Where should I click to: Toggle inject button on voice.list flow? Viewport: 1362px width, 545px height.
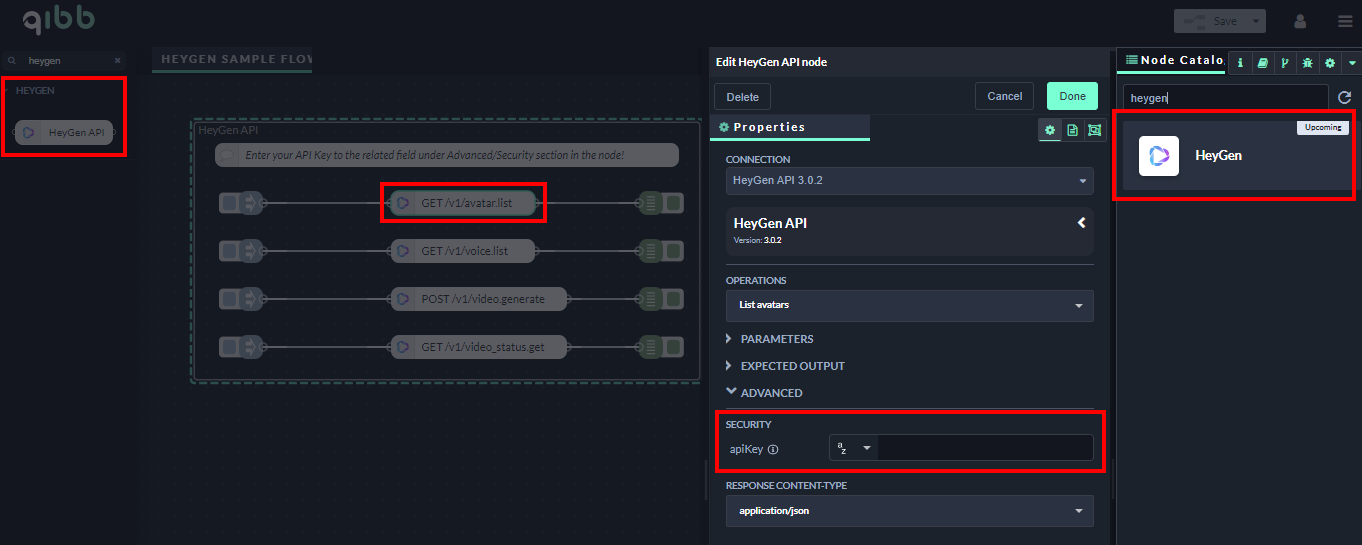(x=229, y=251)
